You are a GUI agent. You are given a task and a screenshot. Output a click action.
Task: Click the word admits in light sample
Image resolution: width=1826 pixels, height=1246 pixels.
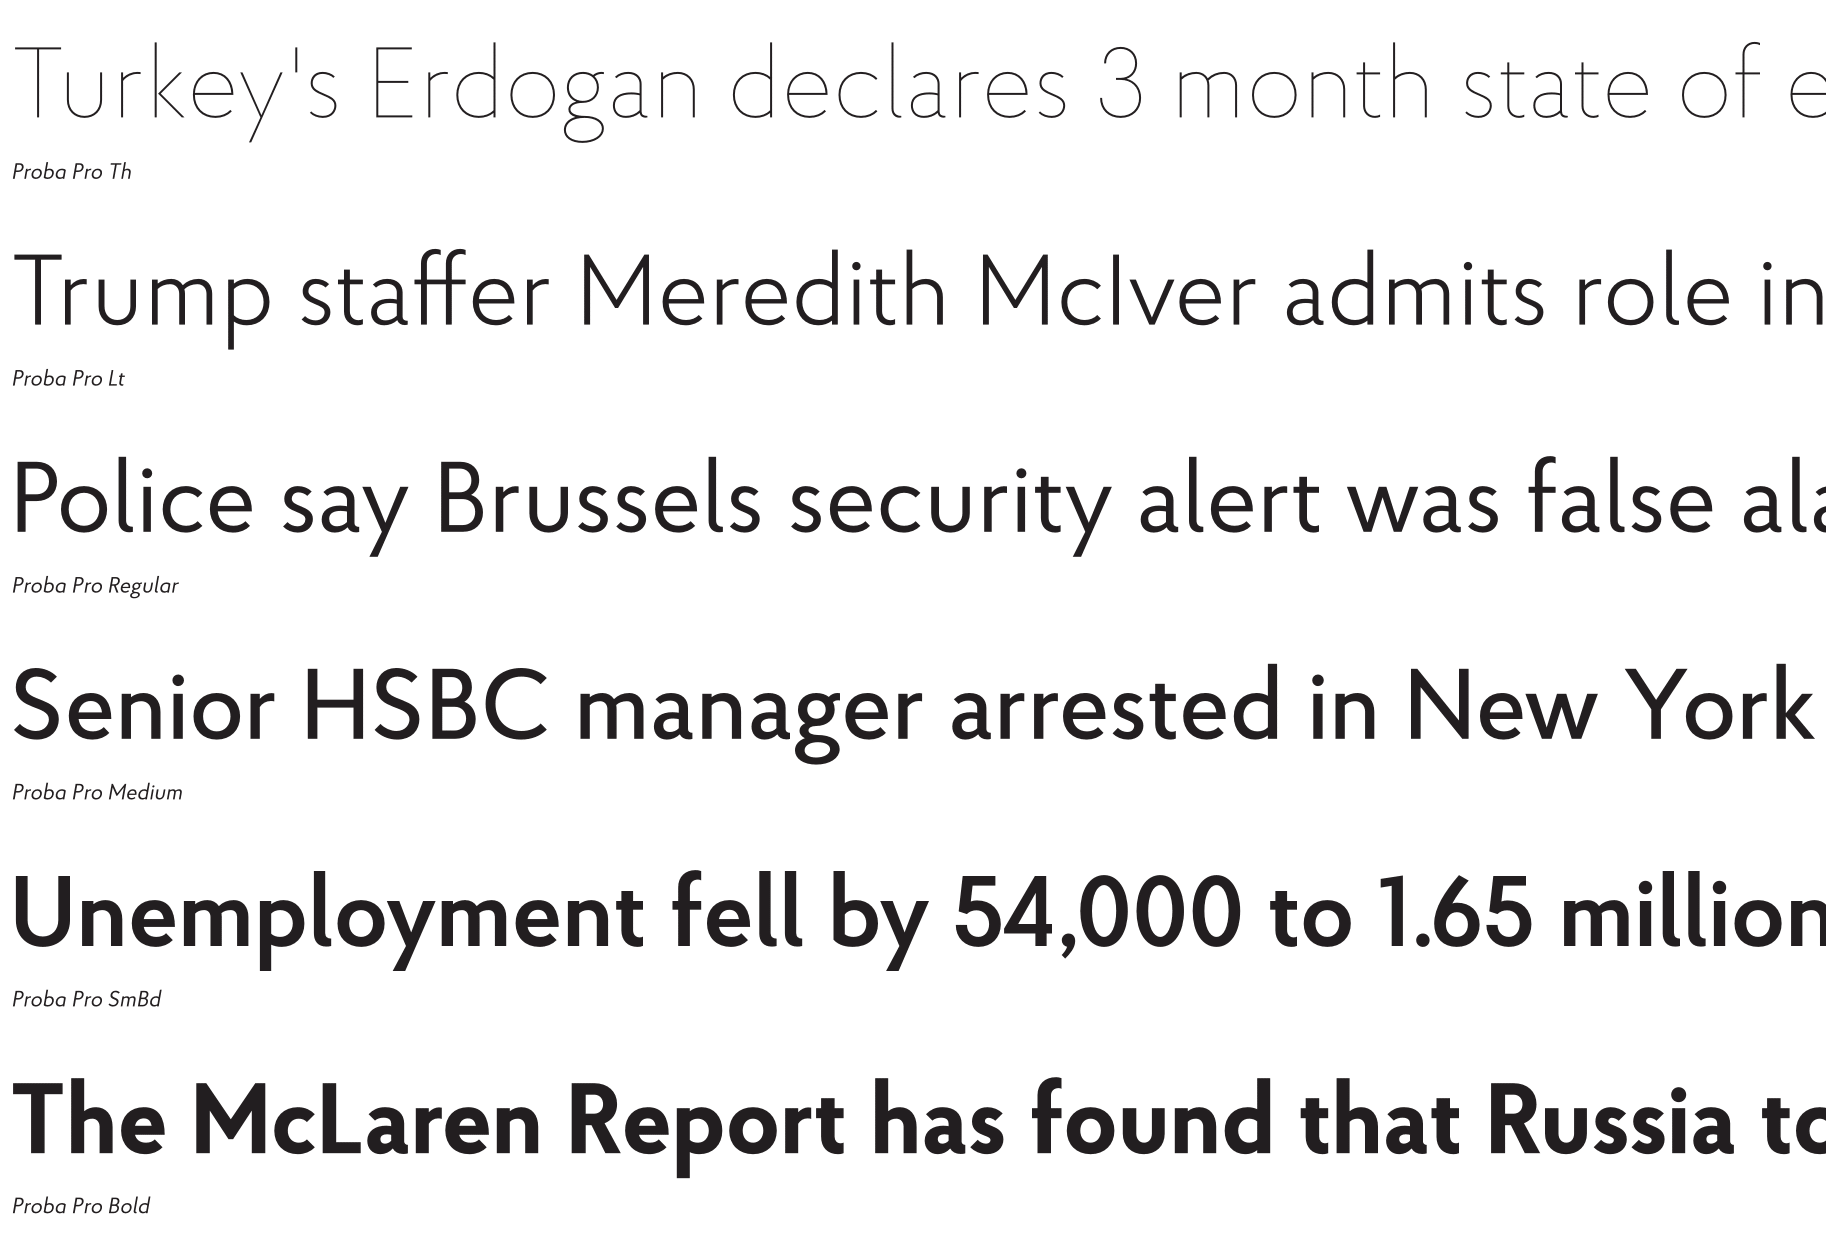(x=1414, y=294)
